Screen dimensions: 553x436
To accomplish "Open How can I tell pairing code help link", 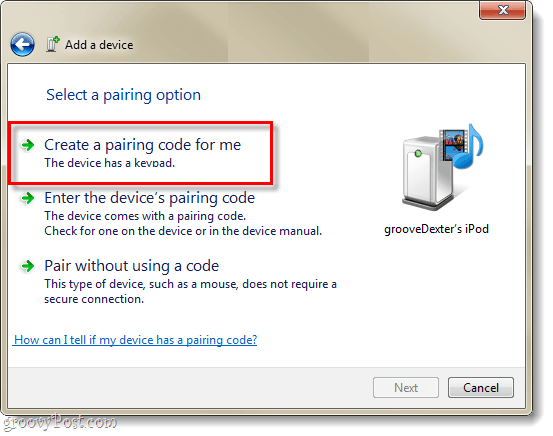I will (x=135, y=340).
